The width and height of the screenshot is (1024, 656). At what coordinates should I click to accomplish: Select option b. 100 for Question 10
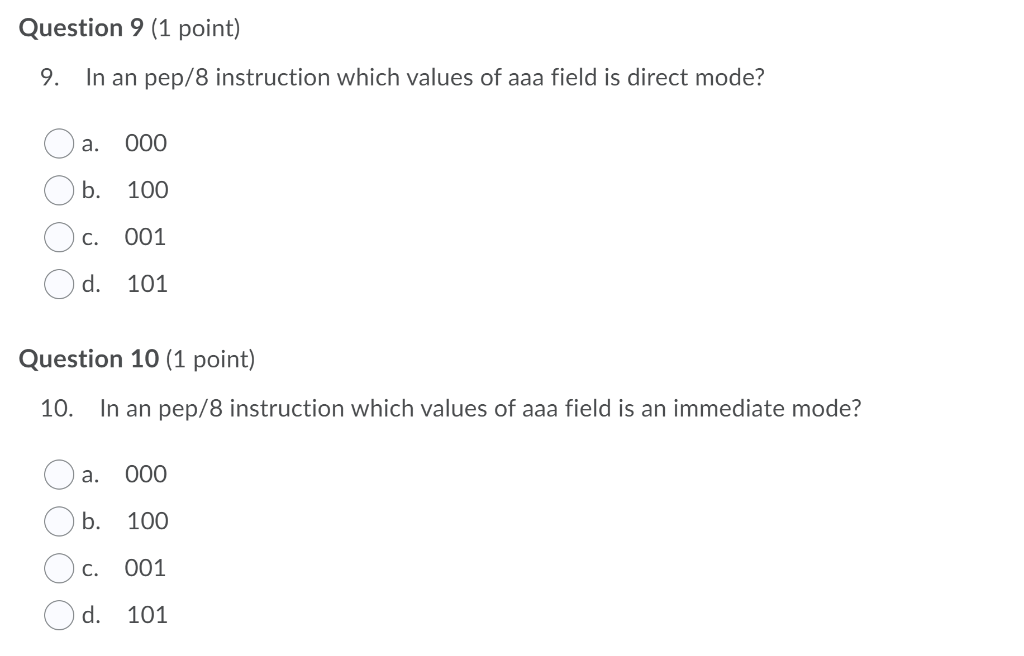[59, 521]
